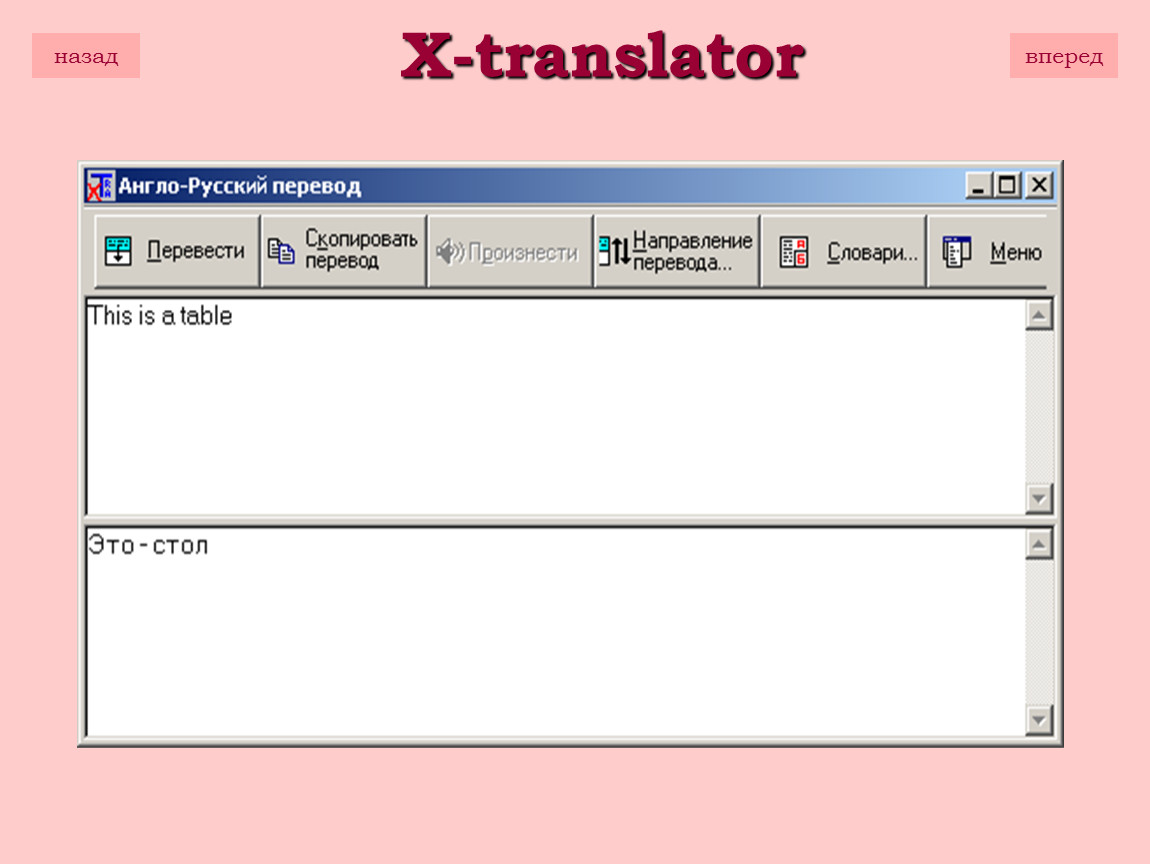The height and width of the screenshot is (864, 1150).
Task: Click the Направление перевода... button text
Action: [692, 252]
